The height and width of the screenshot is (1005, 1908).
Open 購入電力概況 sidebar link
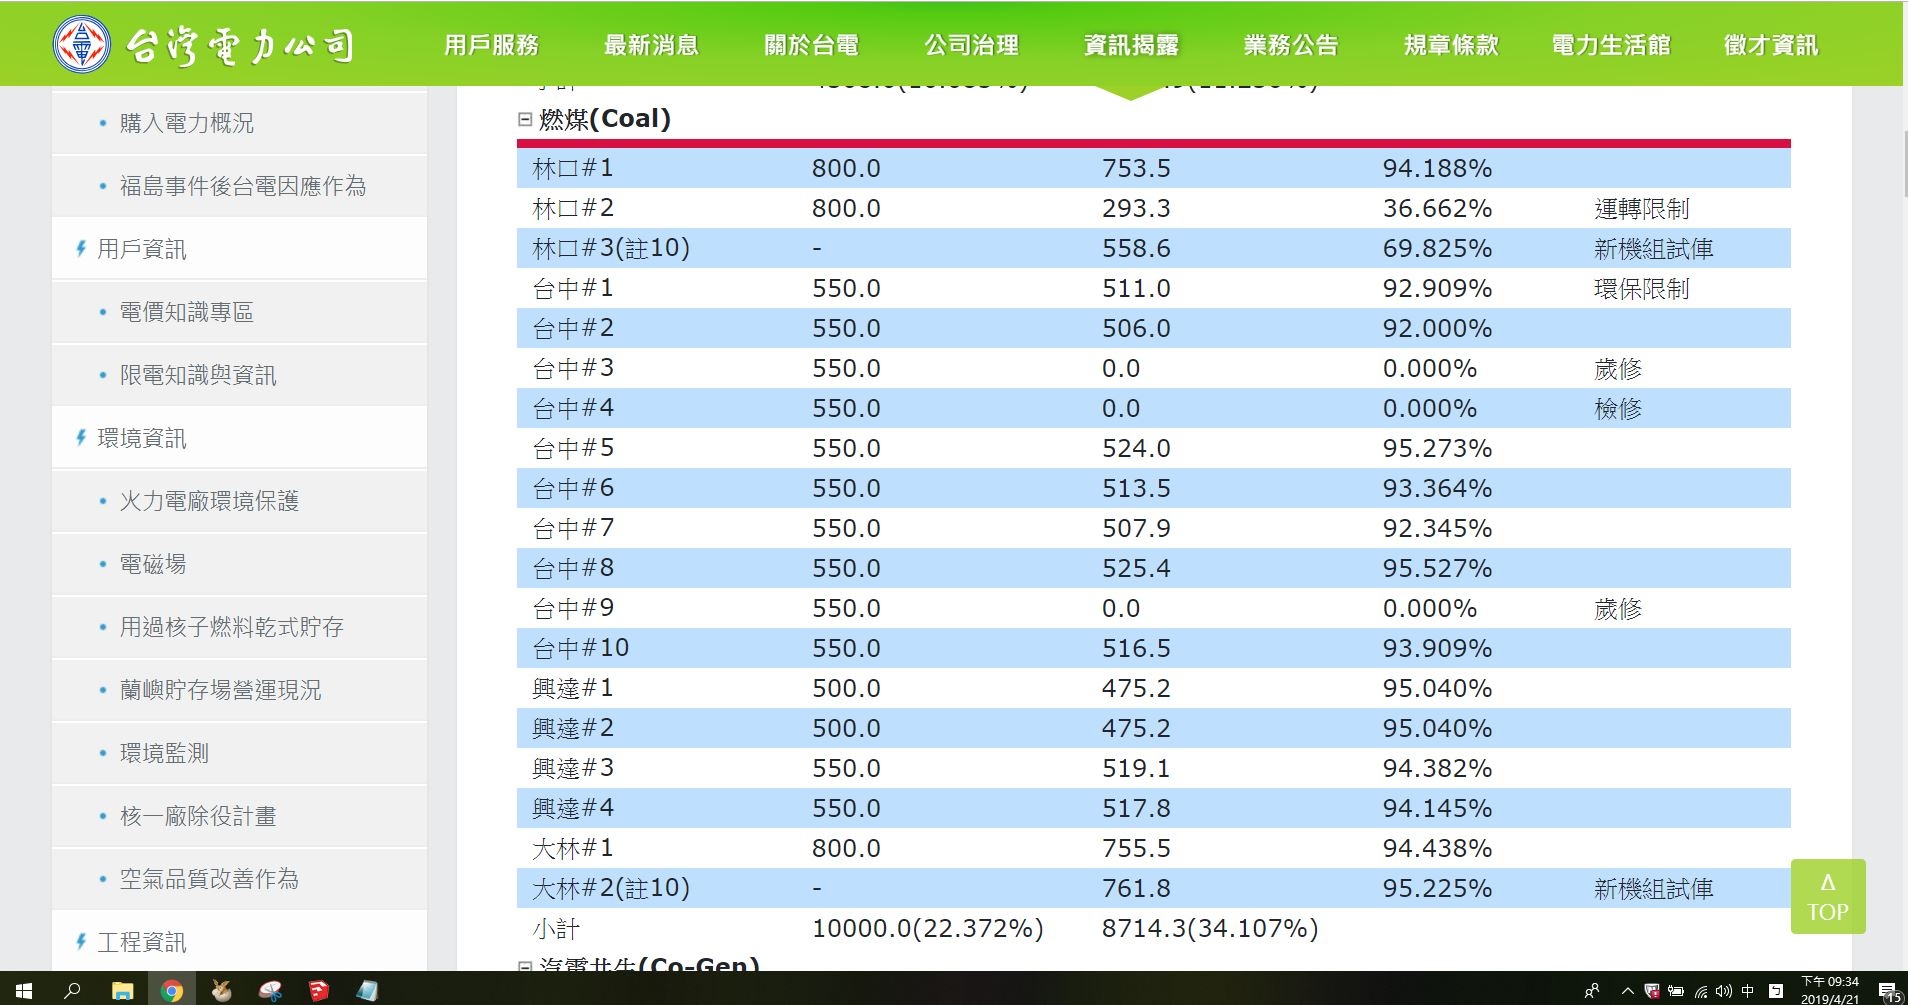pos(187,123)
